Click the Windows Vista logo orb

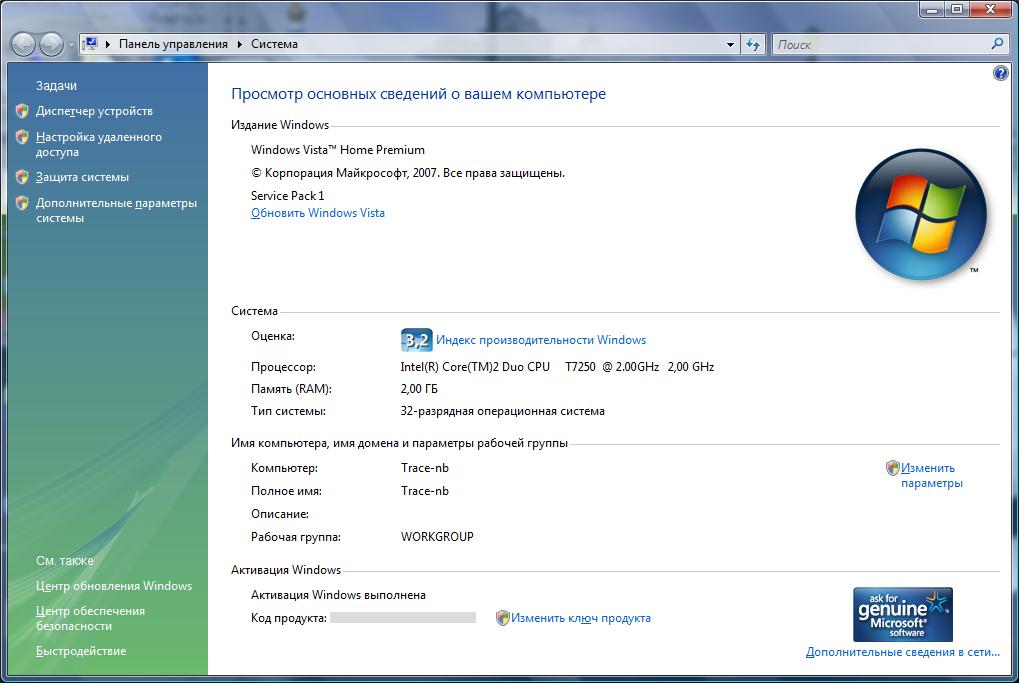921,214
